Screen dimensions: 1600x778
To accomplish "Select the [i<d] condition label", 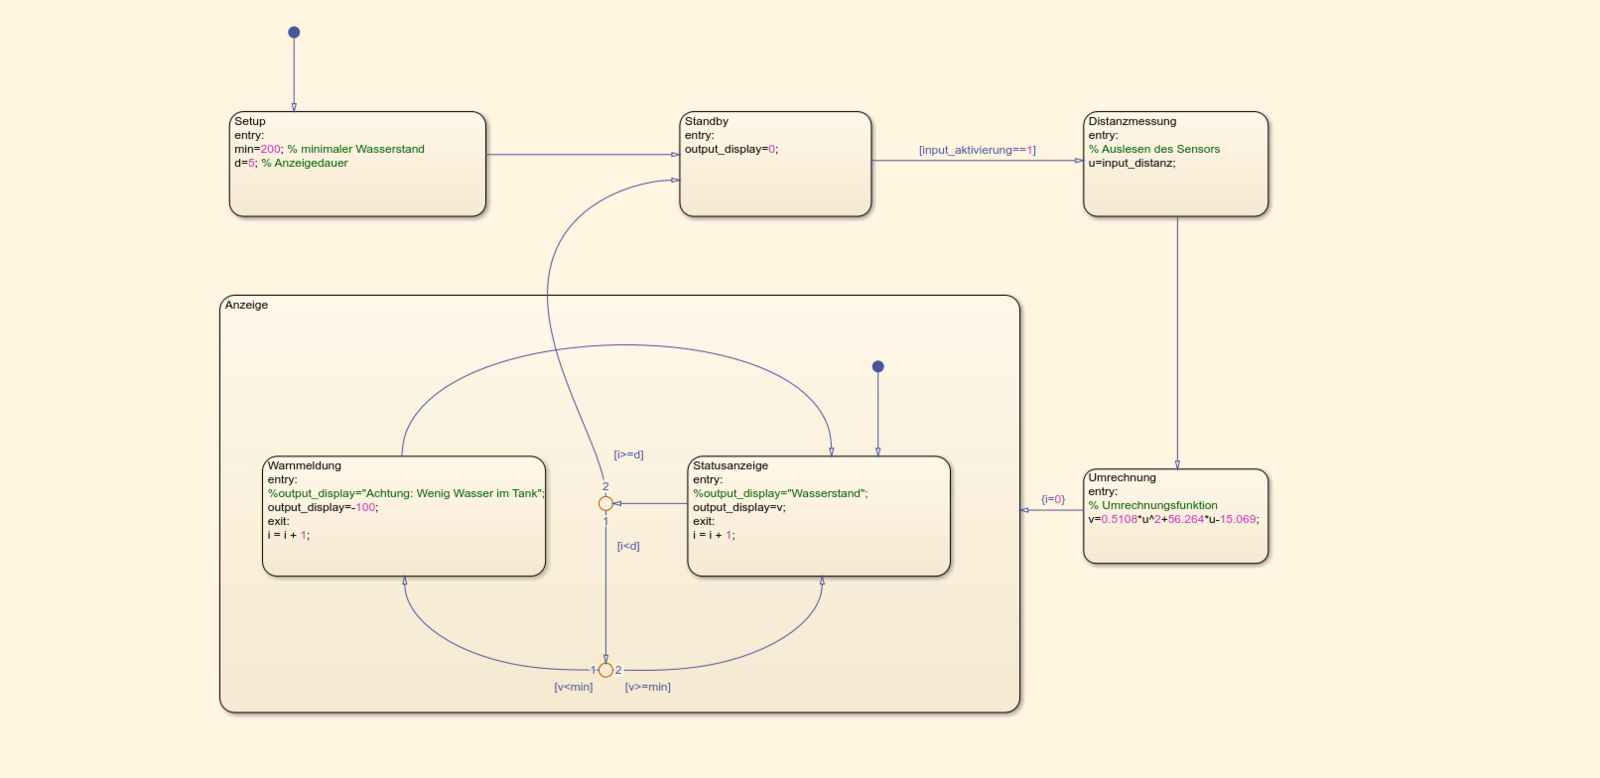I will [x=628, y=546].
